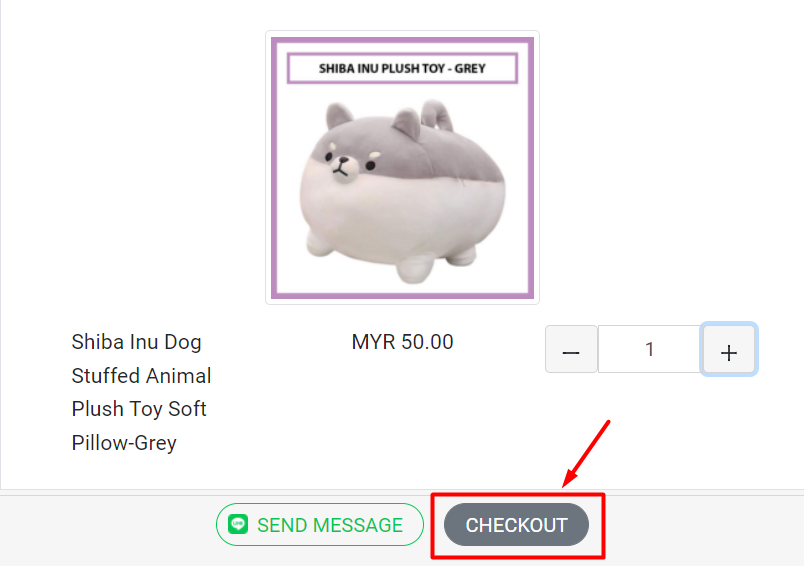Open the grey Shiba Inu plush image

pyautogui.click(x=403, y=168)
